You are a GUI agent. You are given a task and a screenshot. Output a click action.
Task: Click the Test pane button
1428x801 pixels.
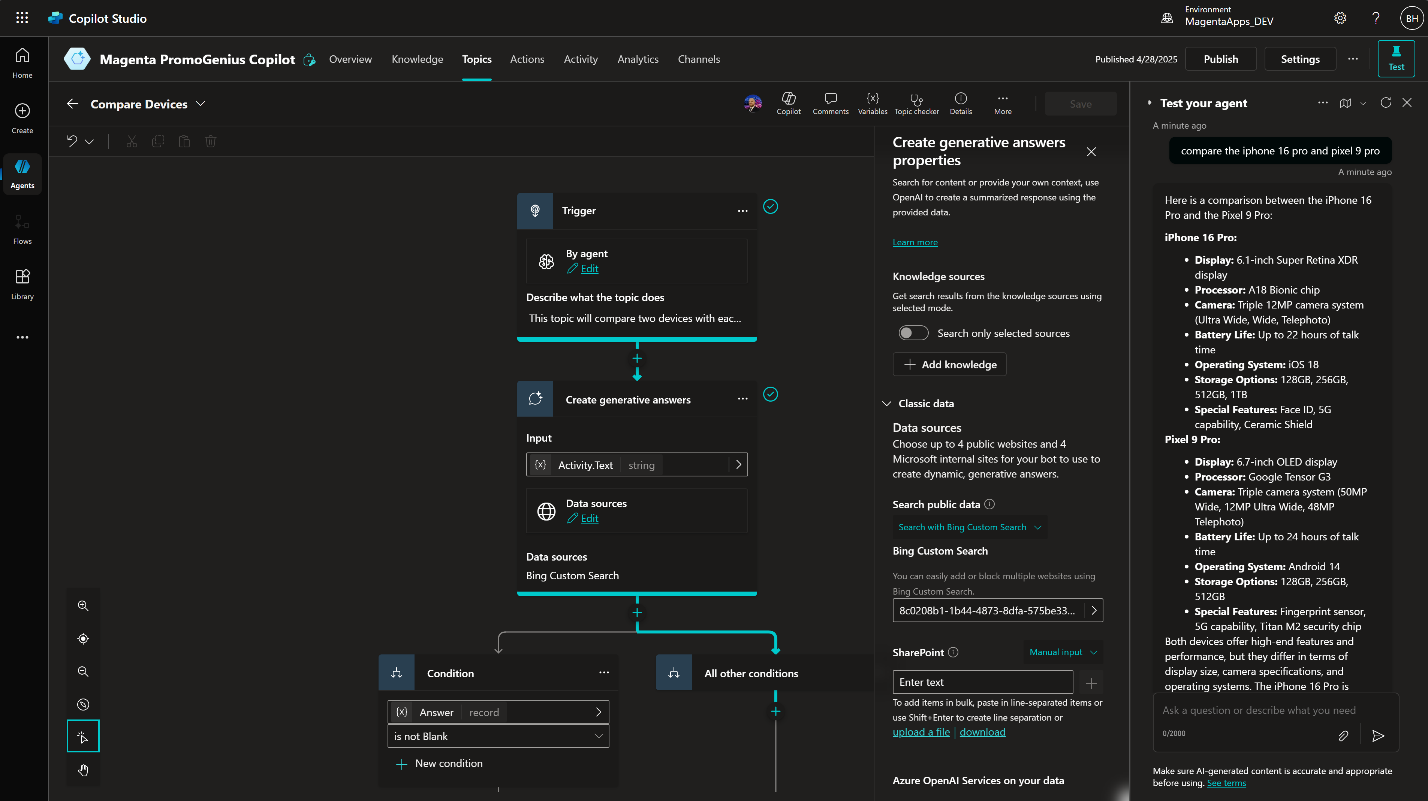click(1396, 59)
